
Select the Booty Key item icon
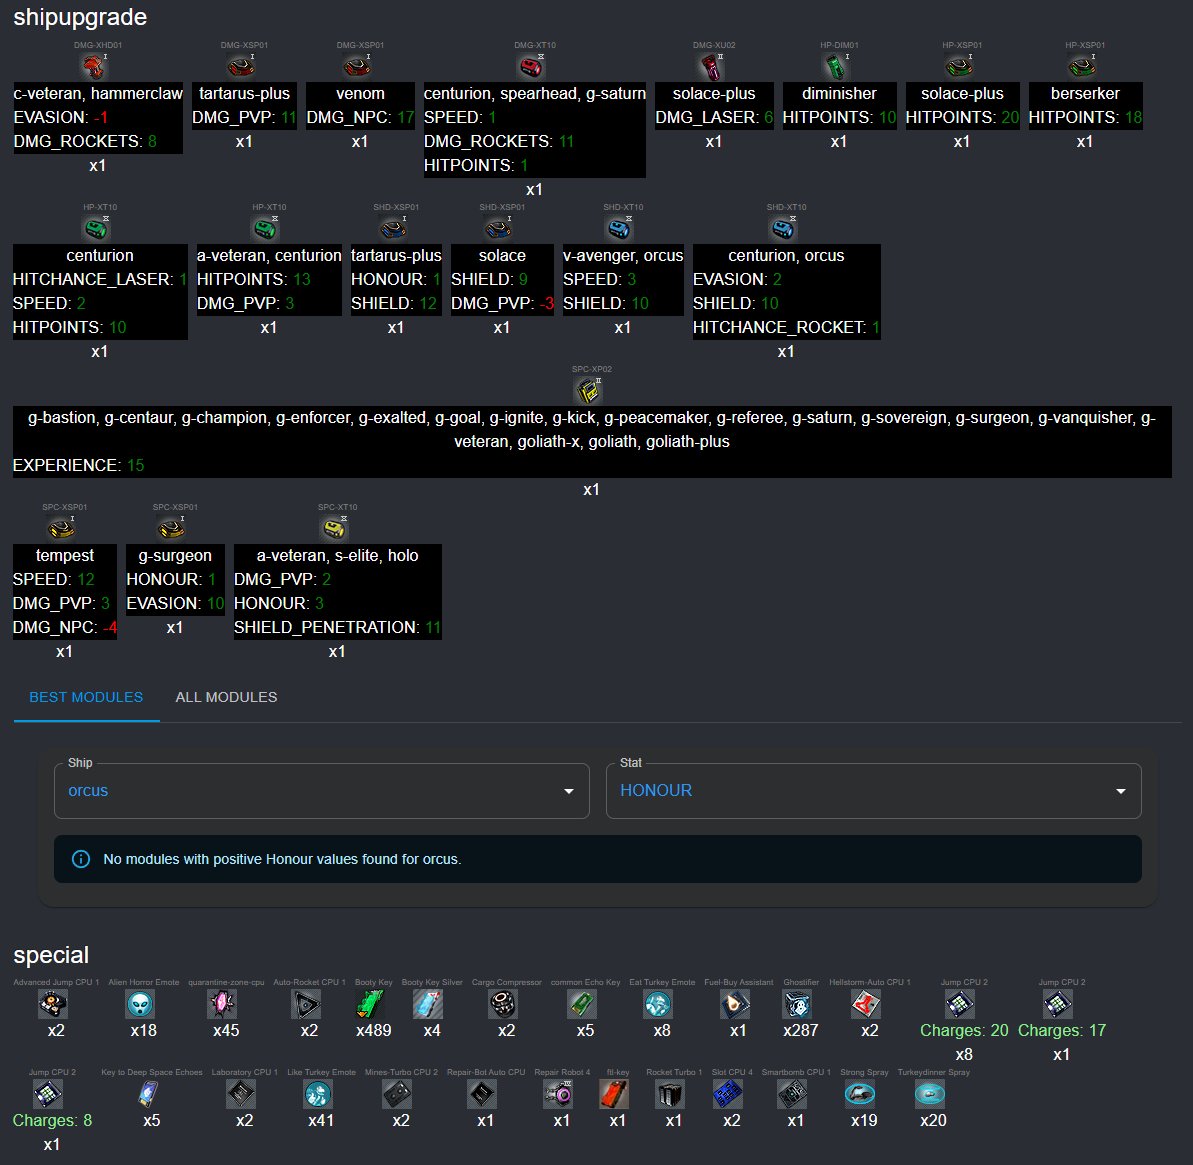point(373,1003)
